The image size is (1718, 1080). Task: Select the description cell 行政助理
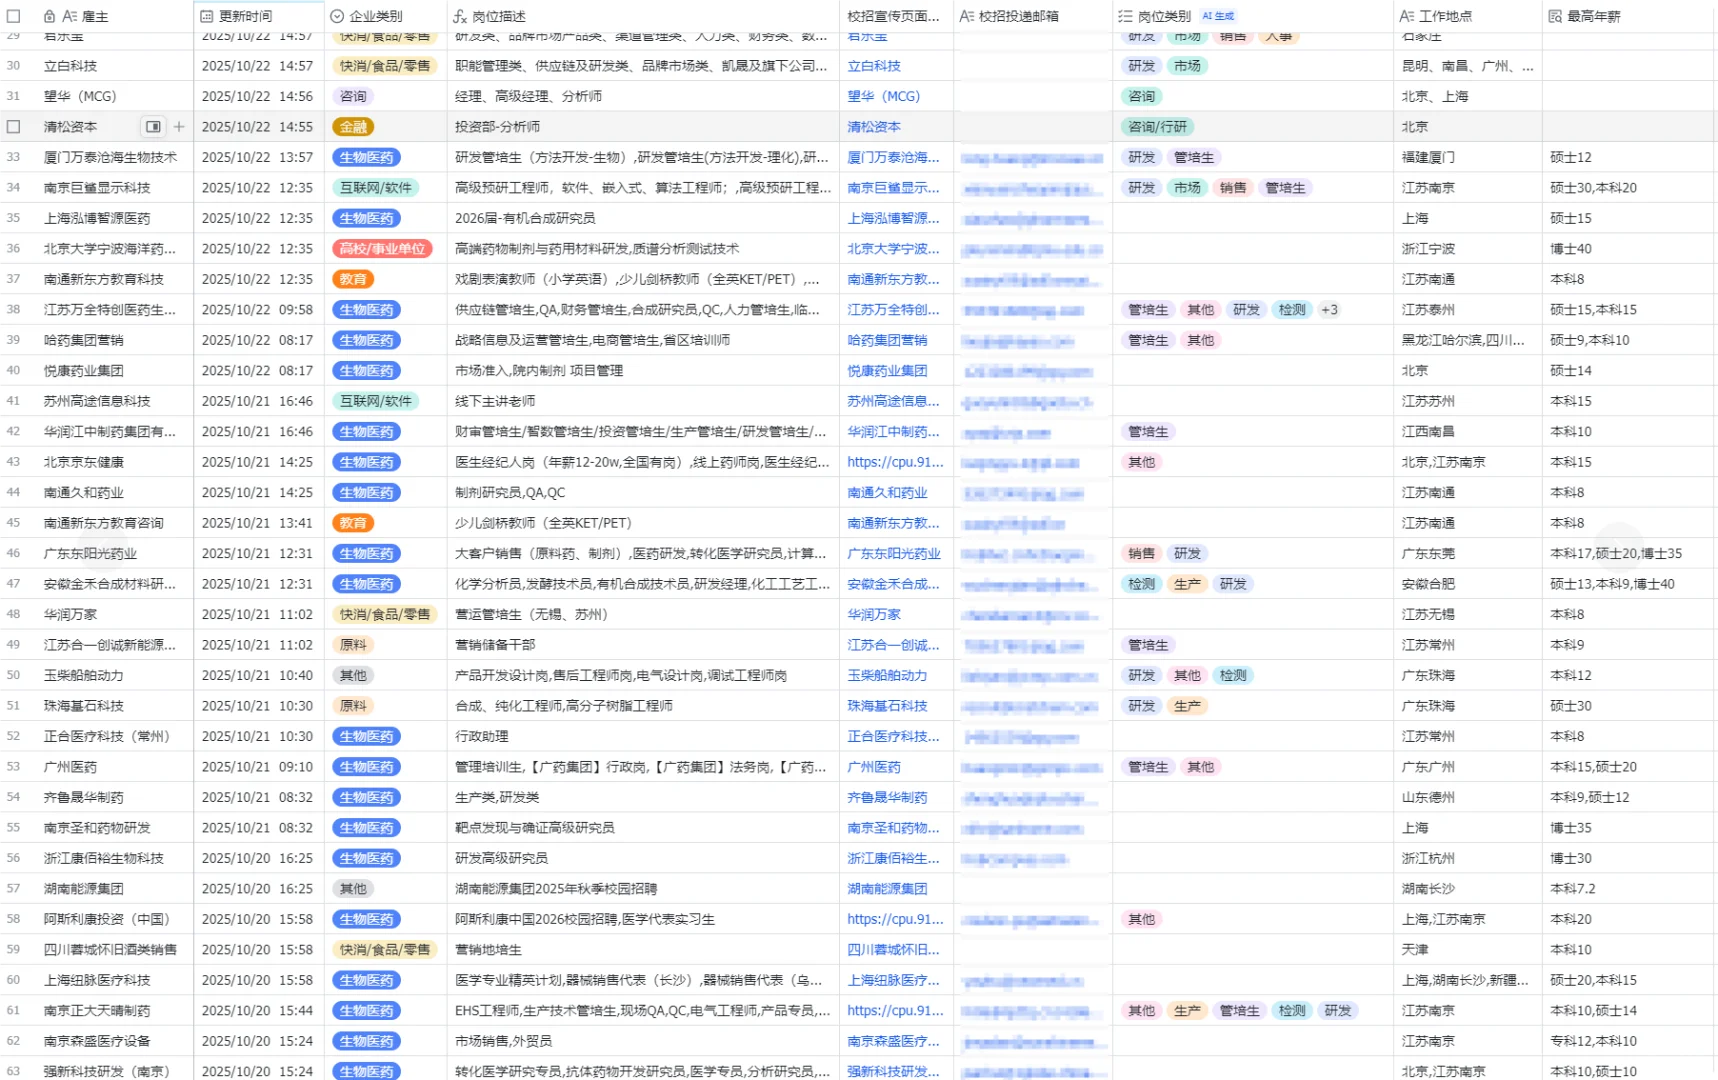tap(643, 736)
